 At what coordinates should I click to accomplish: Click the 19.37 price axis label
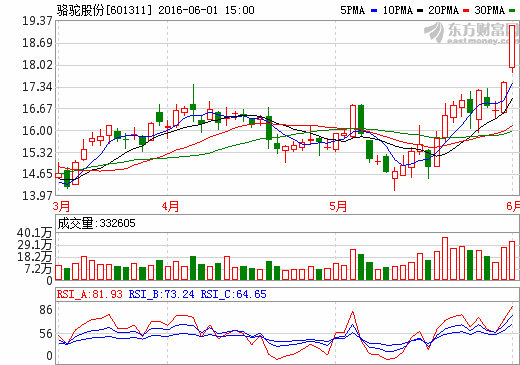(x=38, y=21)
